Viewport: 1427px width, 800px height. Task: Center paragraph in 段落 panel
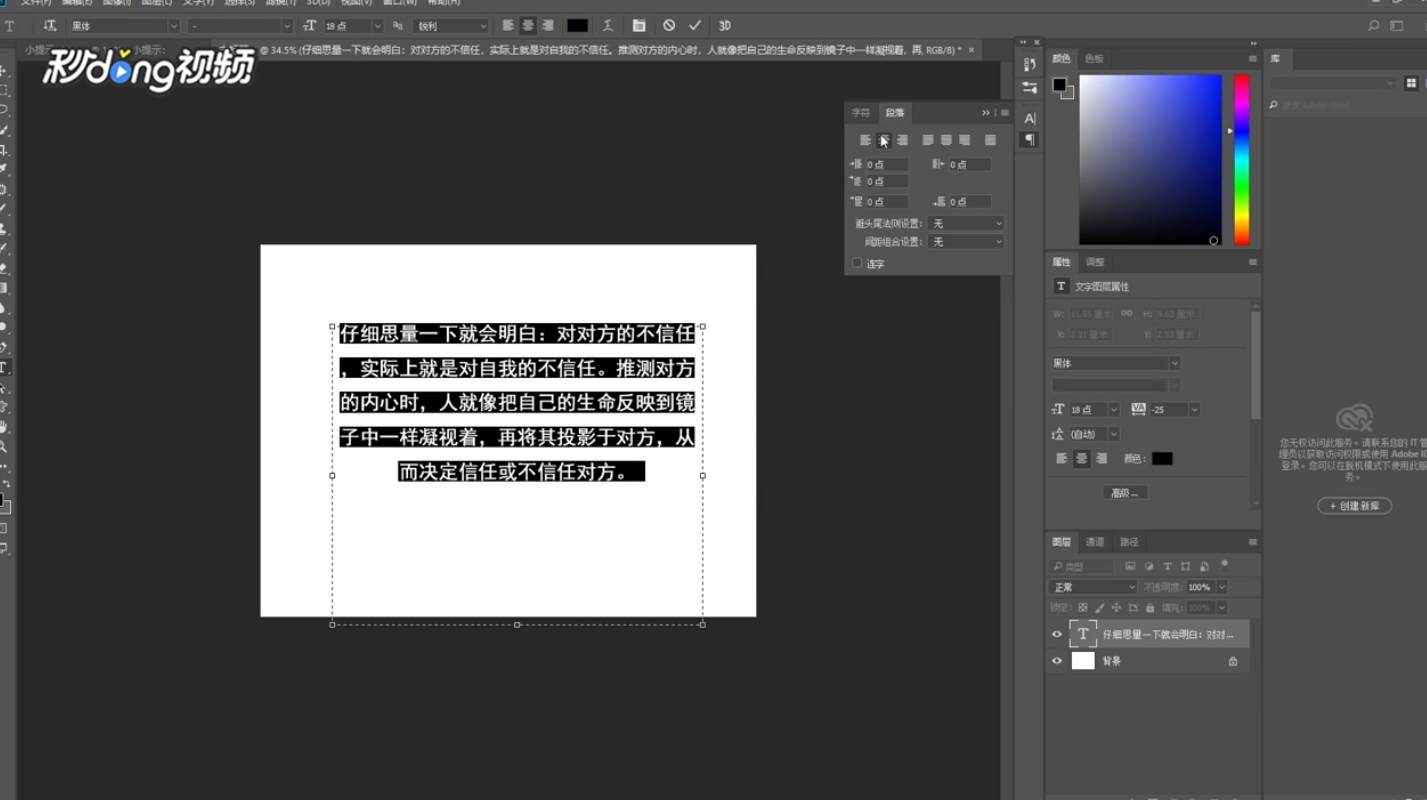(x=884, y=140)
